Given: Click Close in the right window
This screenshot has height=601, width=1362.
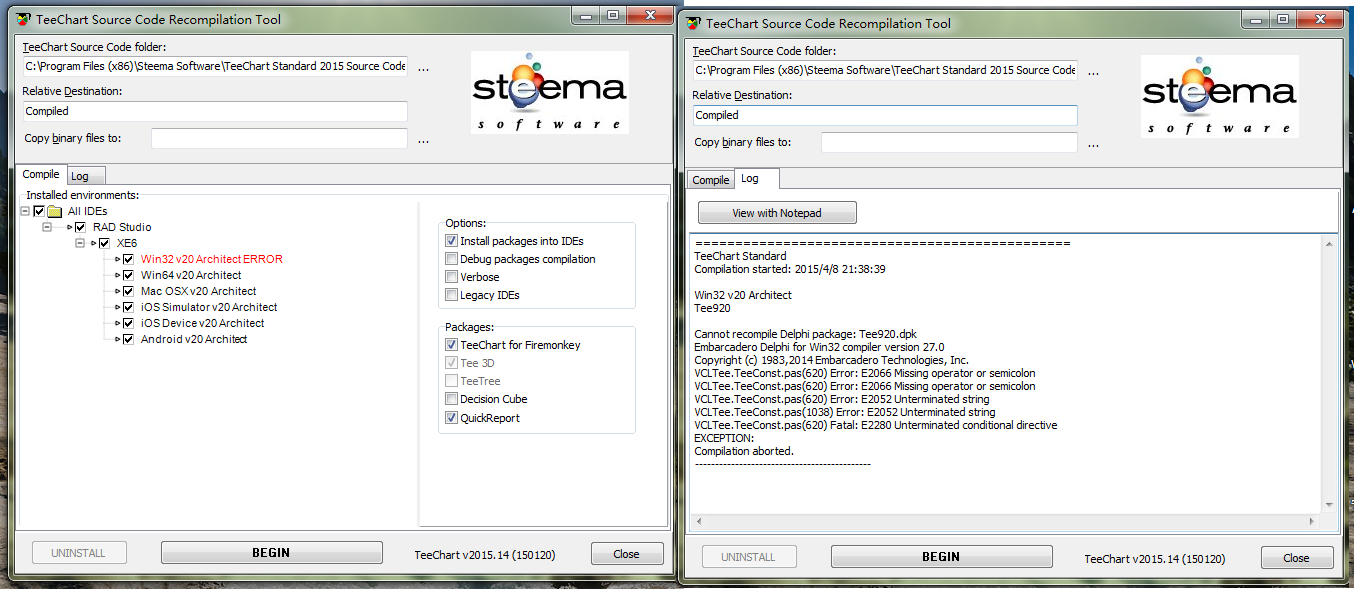Looking at the screenshot, I should [x=1297, y=558].
